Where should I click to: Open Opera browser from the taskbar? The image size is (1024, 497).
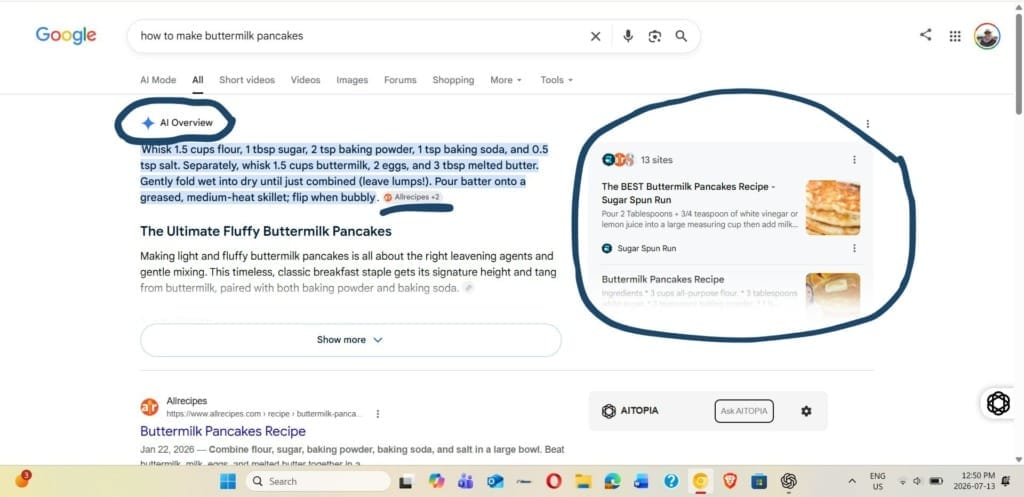point(554,481)
